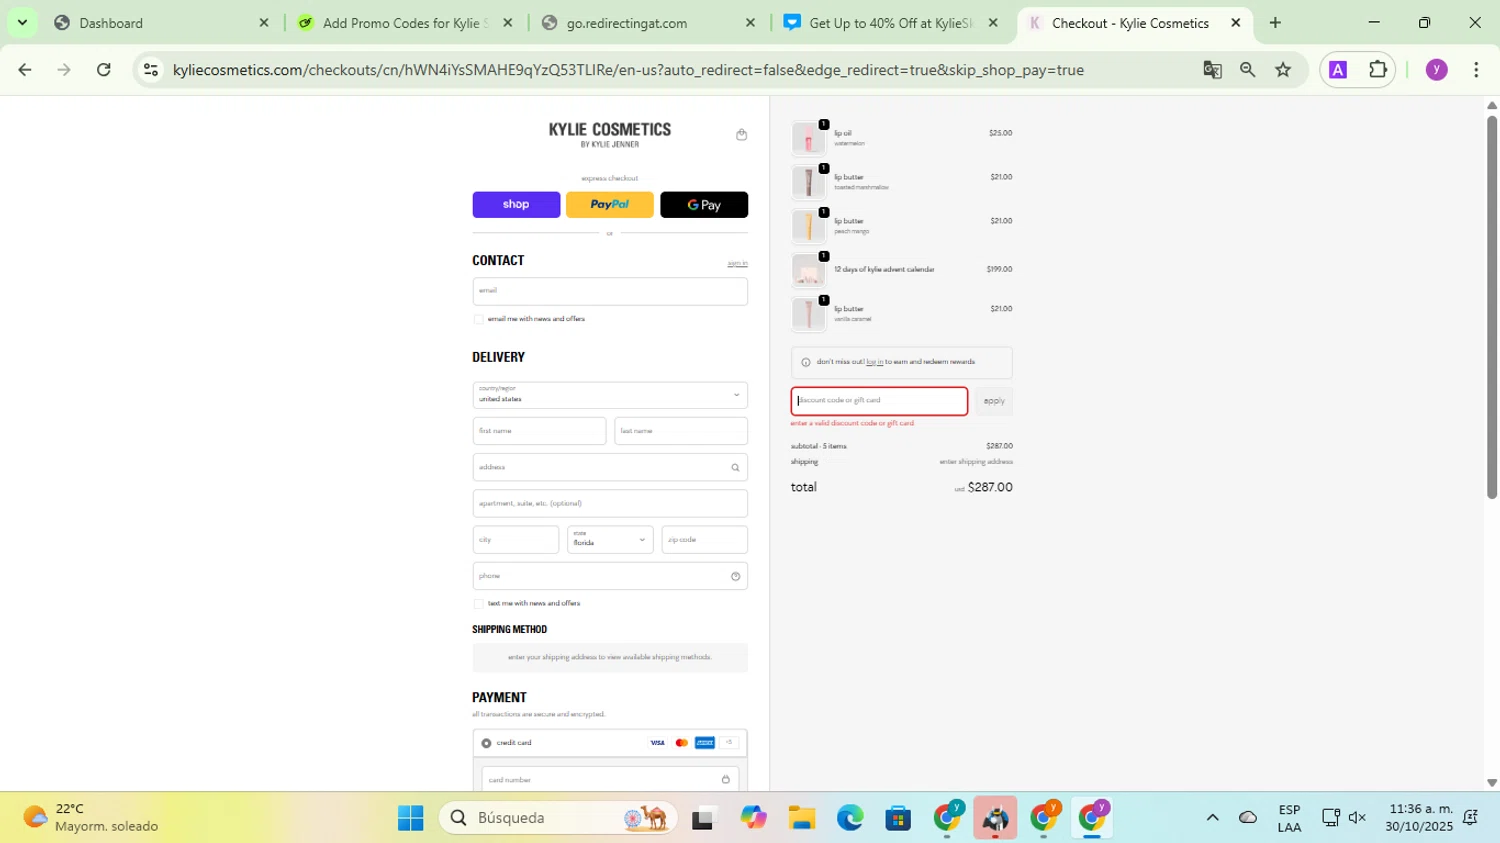
Task: Open the Extensions puzzle piece icon
Action: point(1378,70)
